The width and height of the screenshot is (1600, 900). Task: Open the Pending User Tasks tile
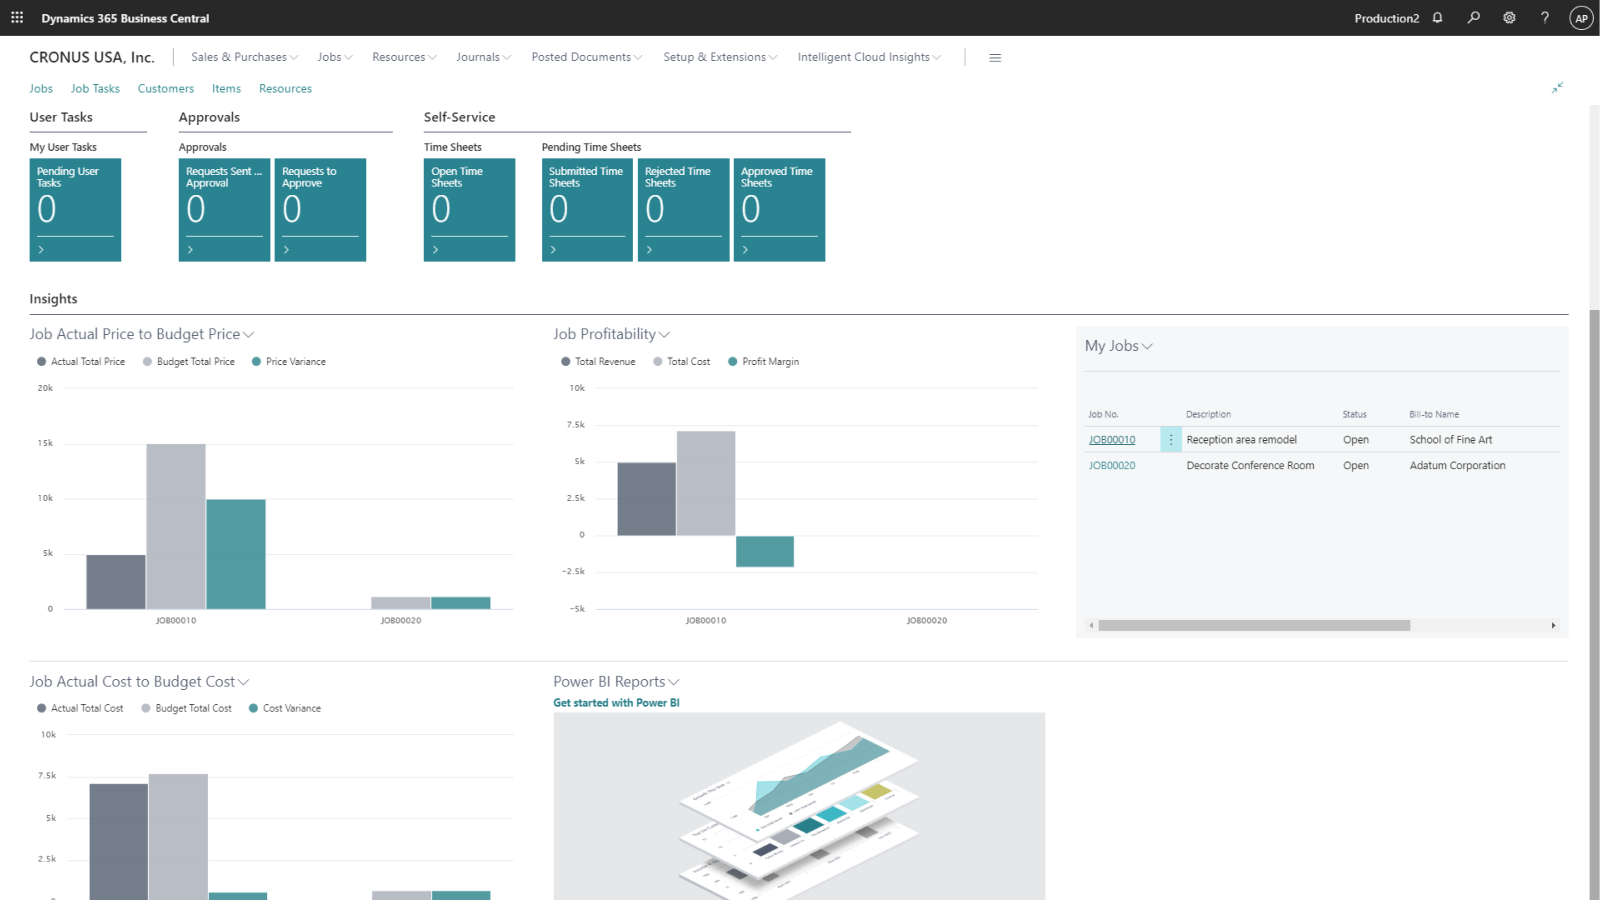(75, 210)
